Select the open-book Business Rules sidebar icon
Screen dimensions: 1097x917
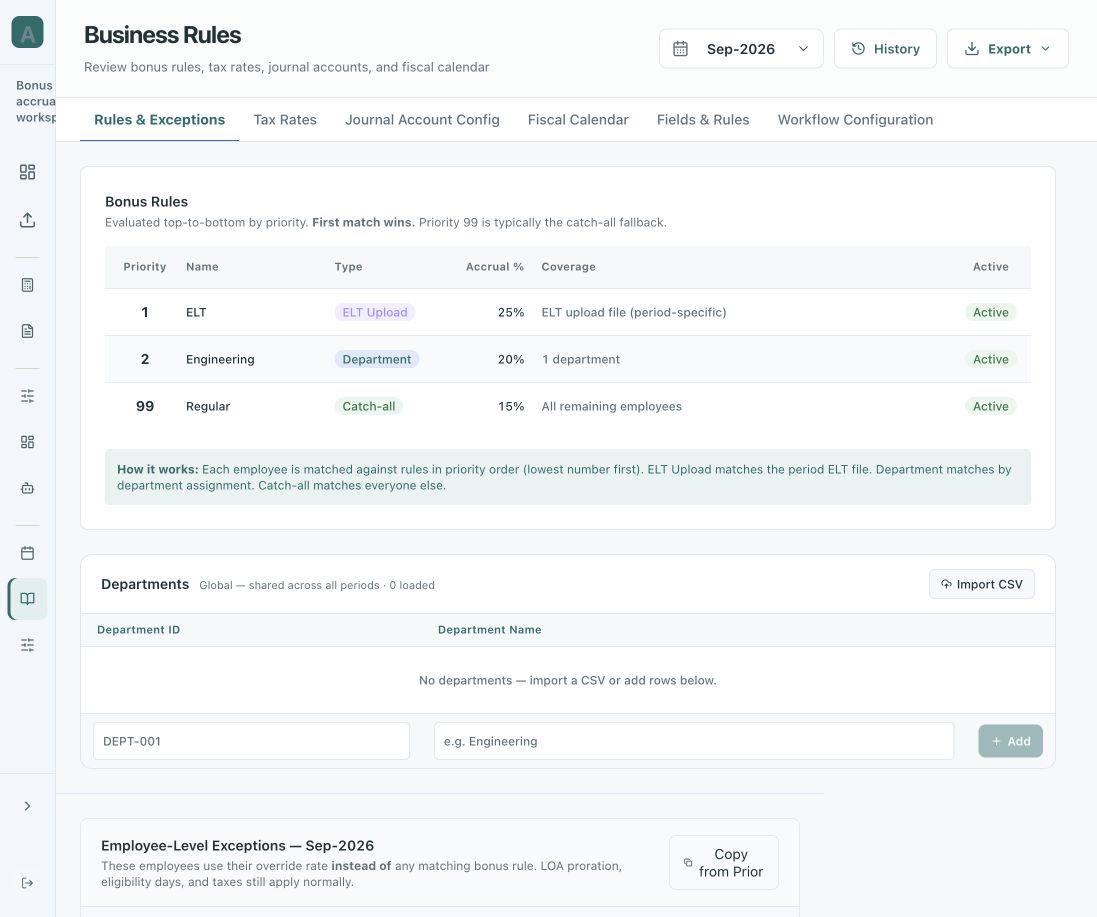coord(27,599)
